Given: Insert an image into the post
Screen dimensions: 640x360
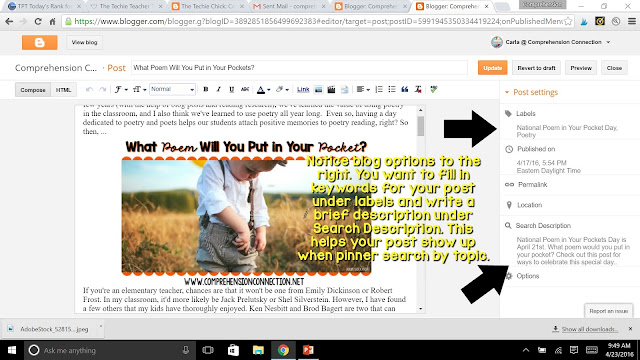Looking at the screenshot, I should click(318, 89).
